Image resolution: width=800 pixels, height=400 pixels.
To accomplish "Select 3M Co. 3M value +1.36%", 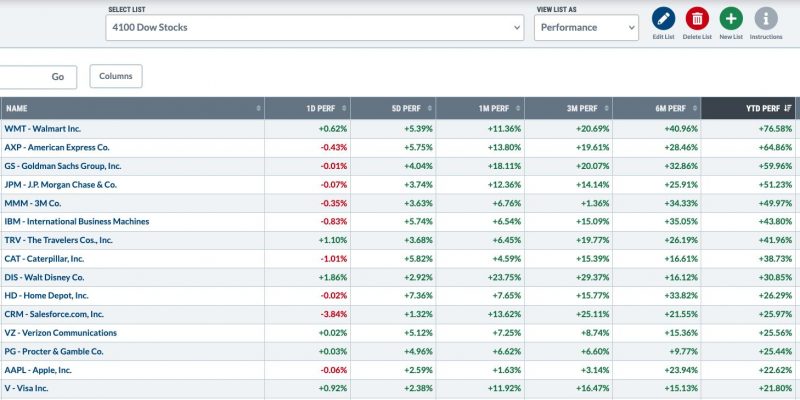I will (595, 203).
